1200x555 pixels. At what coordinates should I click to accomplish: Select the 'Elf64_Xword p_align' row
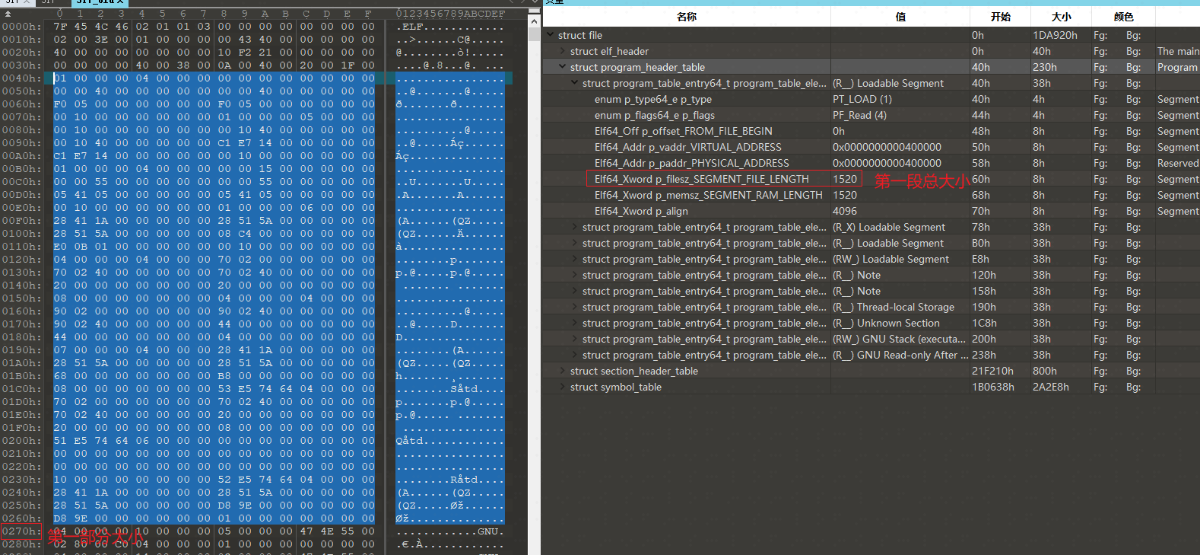tap(871, 211)
